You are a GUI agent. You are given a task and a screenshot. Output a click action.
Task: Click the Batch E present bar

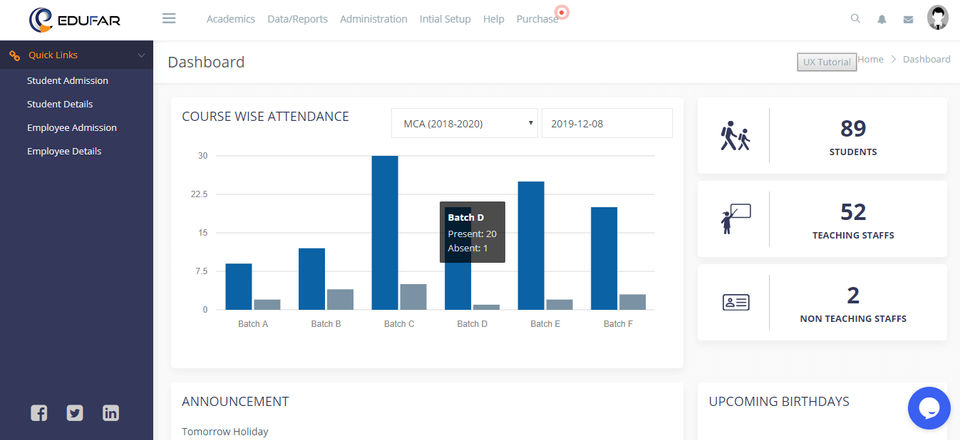pyautogui.click(x=531, y=245)
